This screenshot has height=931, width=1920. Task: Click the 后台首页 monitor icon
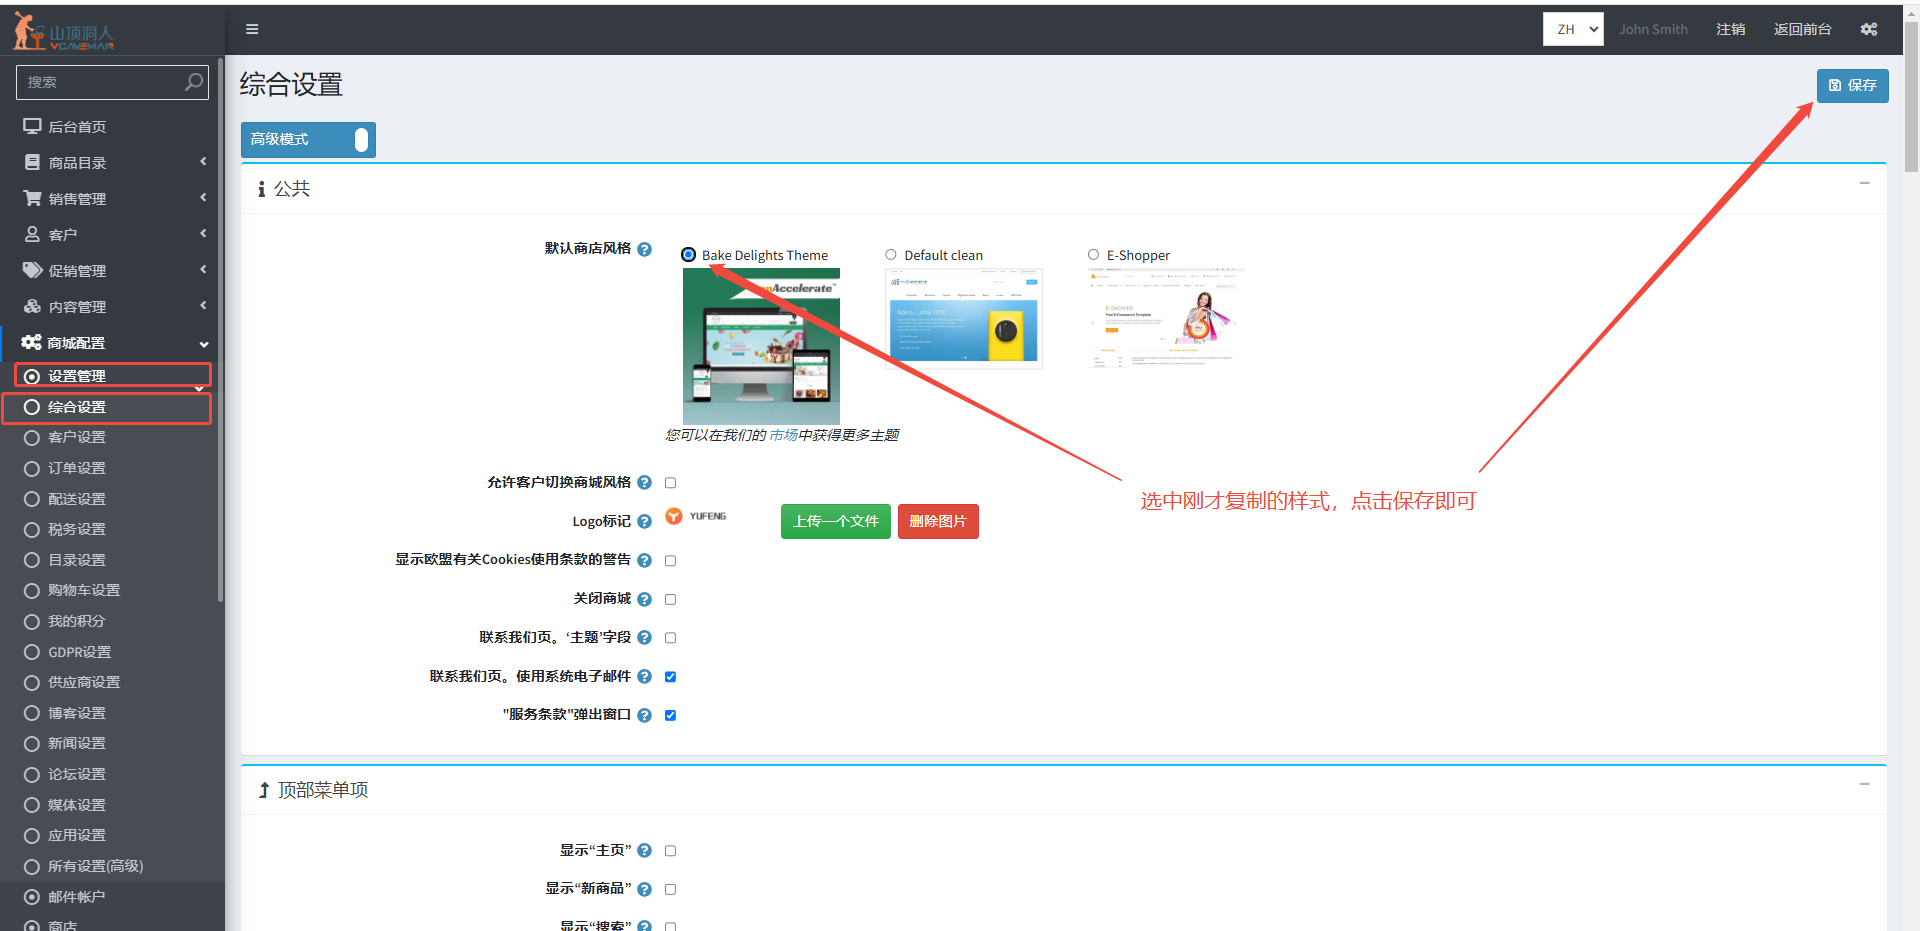click(32, 126)
